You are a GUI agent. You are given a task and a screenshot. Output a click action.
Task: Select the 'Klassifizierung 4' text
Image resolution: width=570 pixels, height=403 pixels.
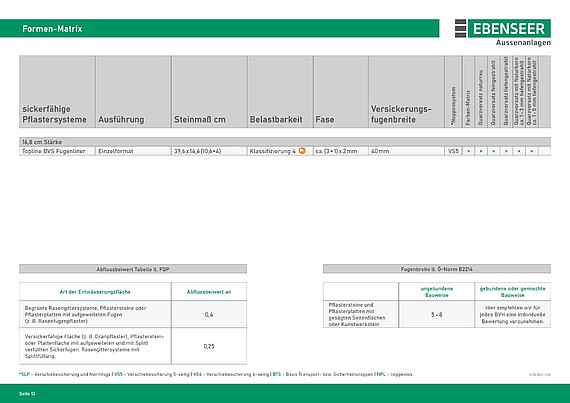pos(273,151)
